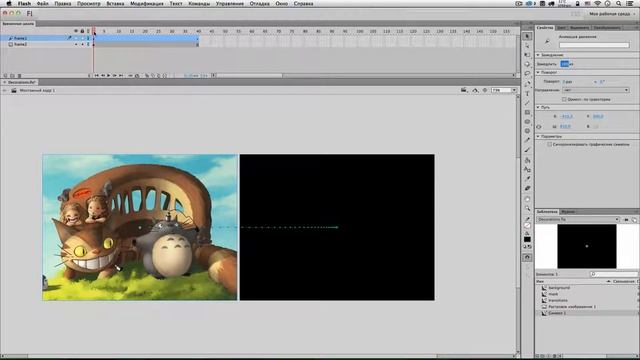Enable orient to path checkbox
The width and height of the screenshot is (640, 360).
click(564, 99)
